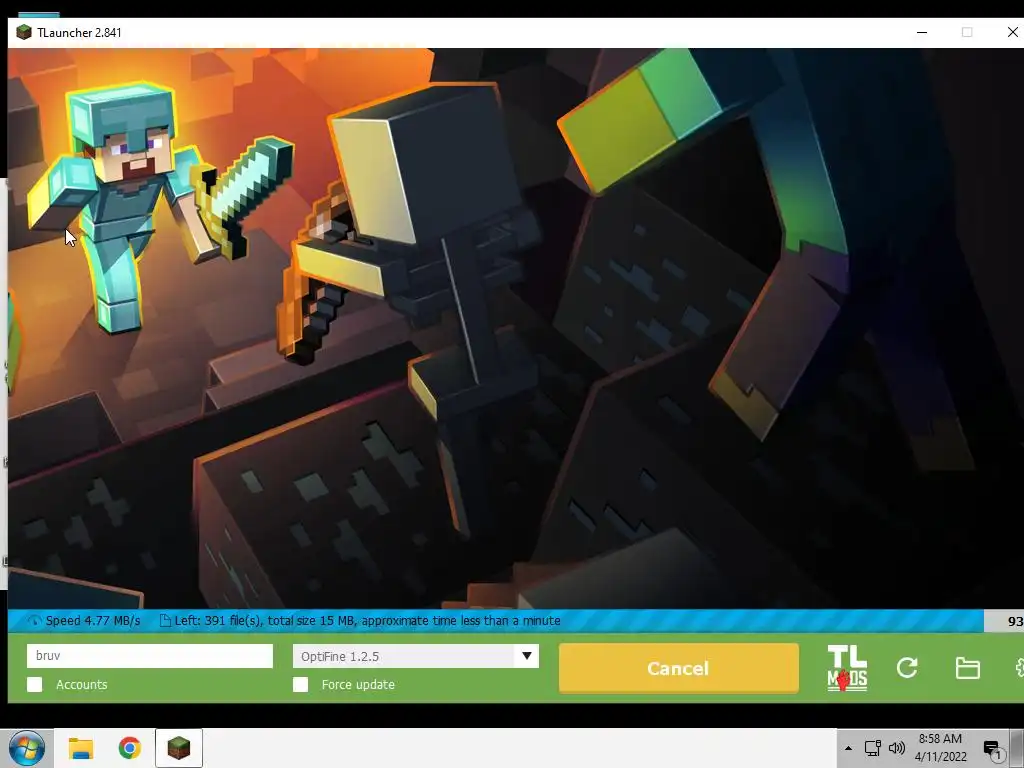The image size is (1024, 768).
Task: Enable the Force update checkbox
Action: [x=300, y=684]
